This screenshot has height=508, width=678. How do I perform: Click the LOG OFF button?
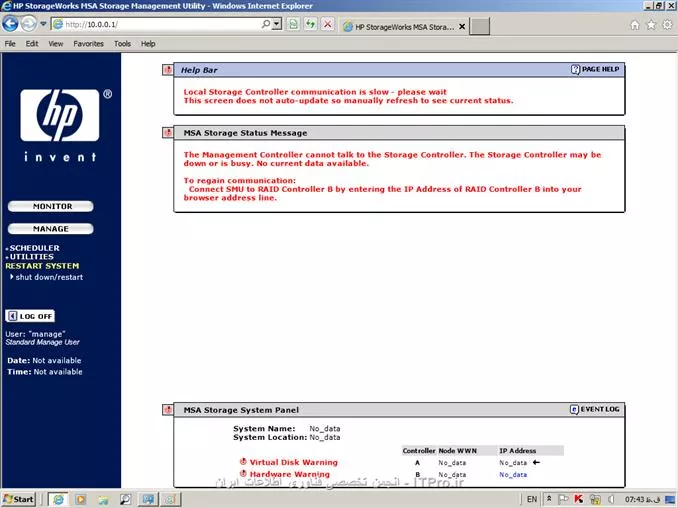[x=30, y=316]
